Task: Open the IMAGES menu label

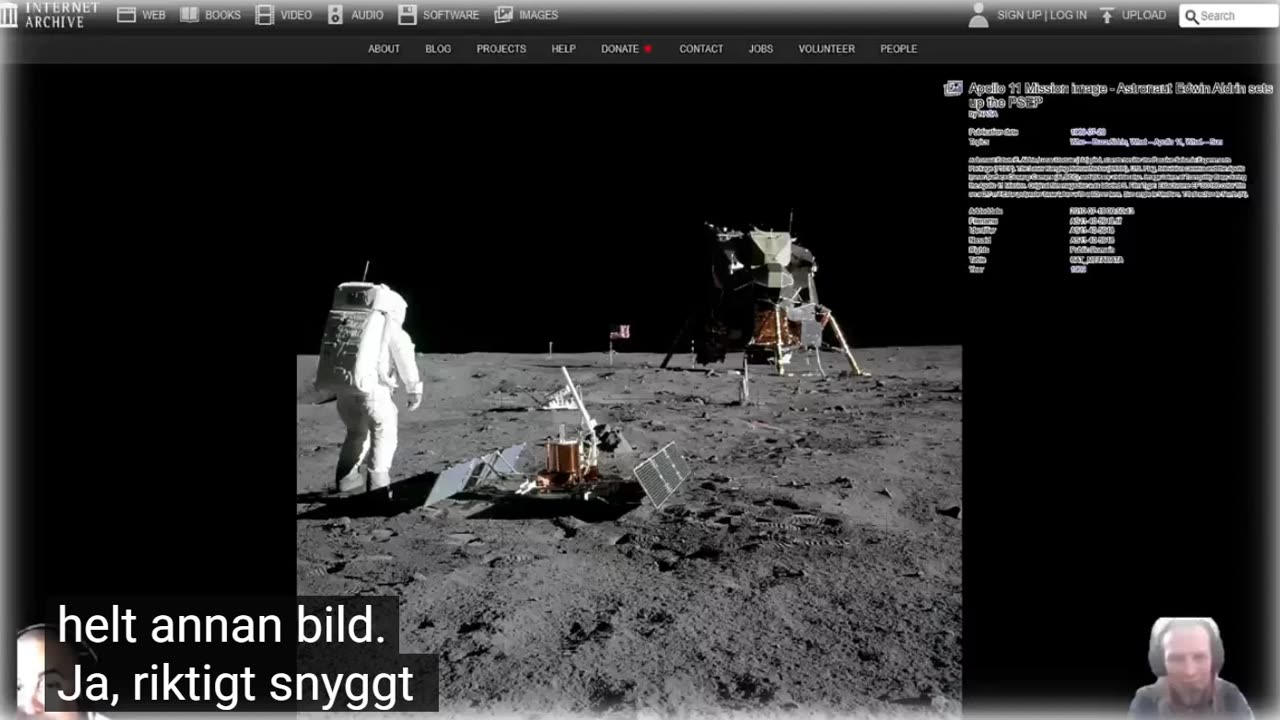Action: (x=539, y=15)
